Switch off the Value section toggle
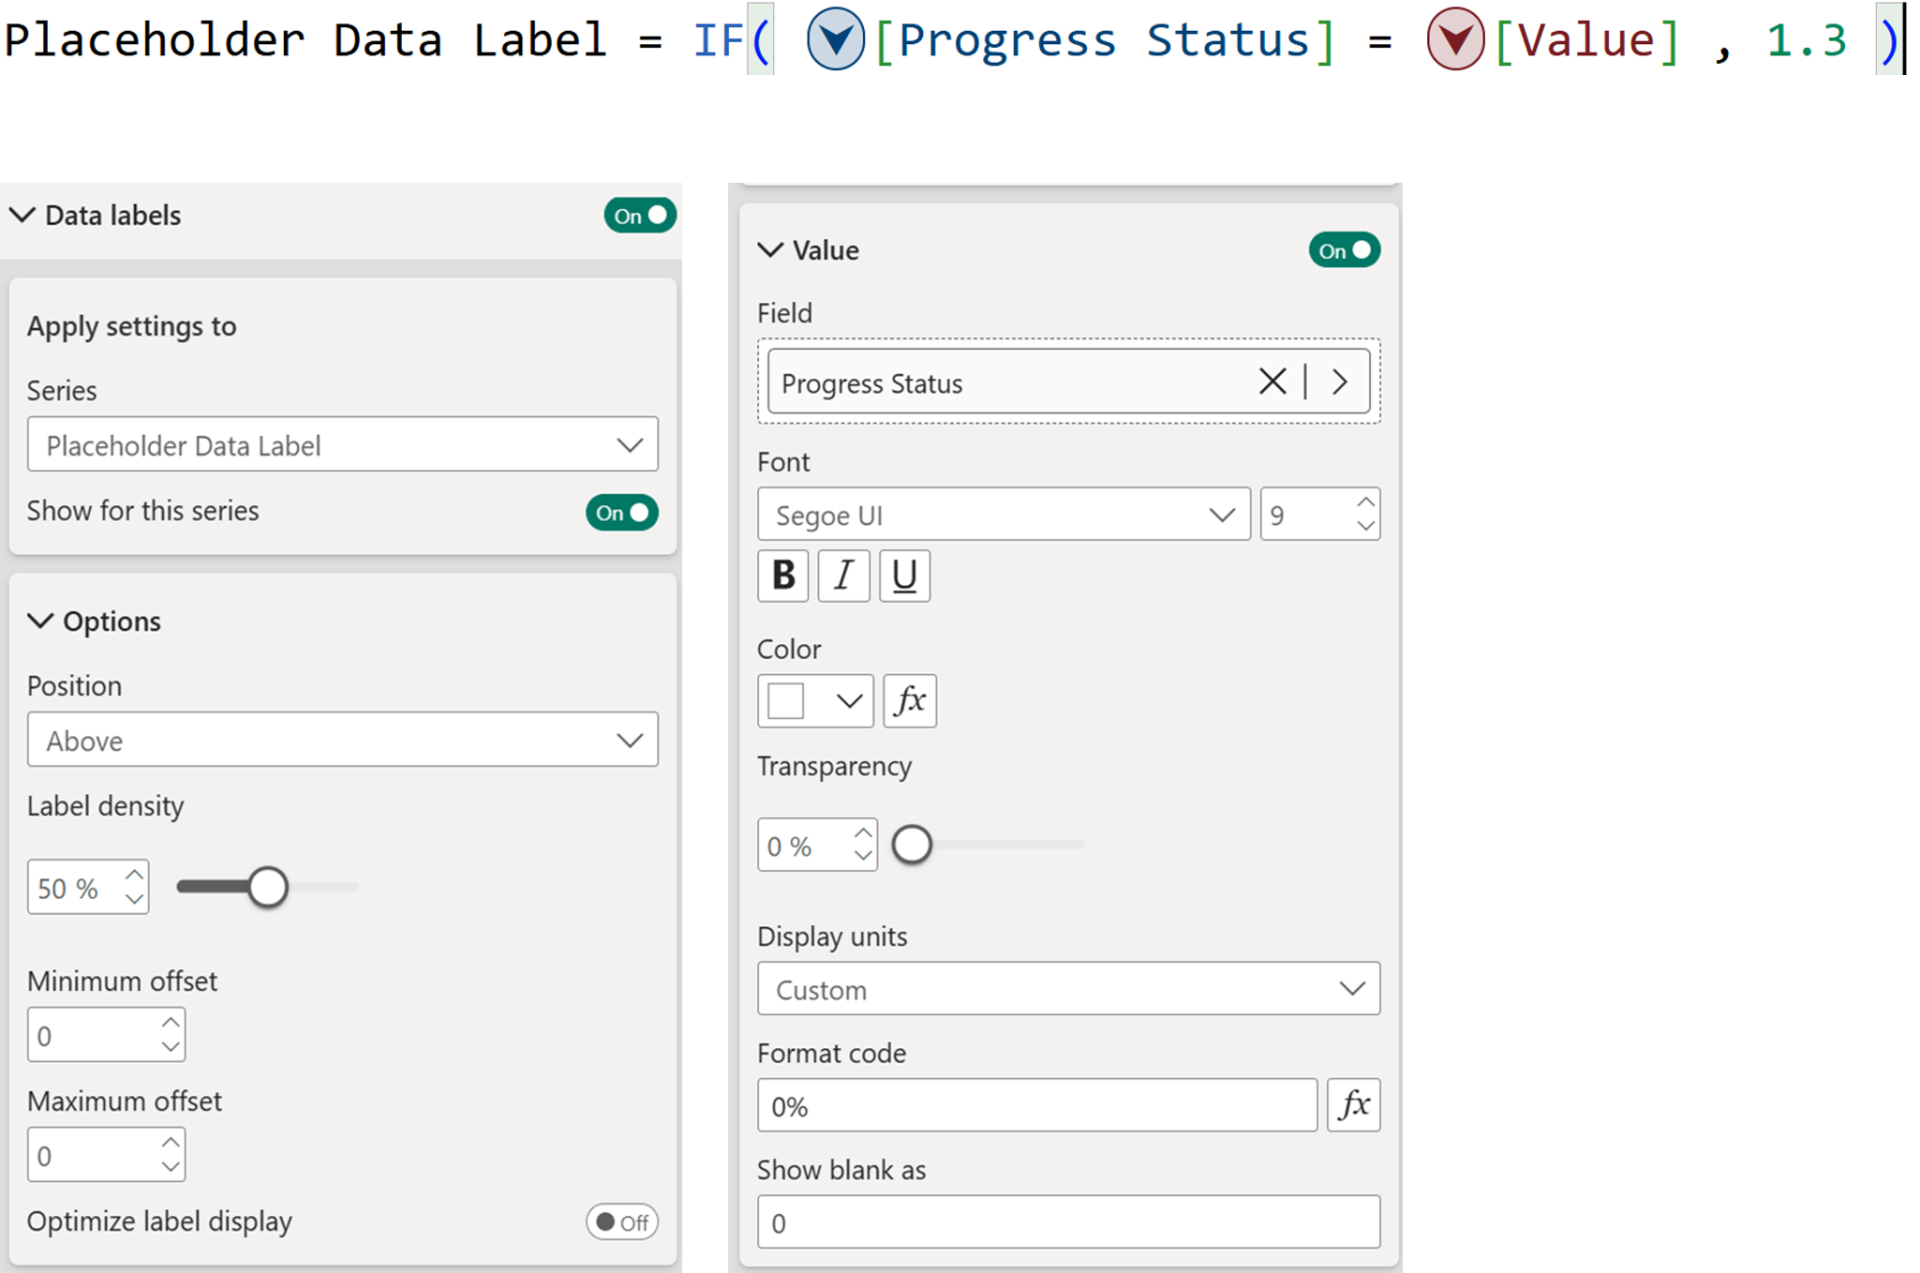Image resolution: width=1920 pixels, height=1273 pixels. (1344, 250)
